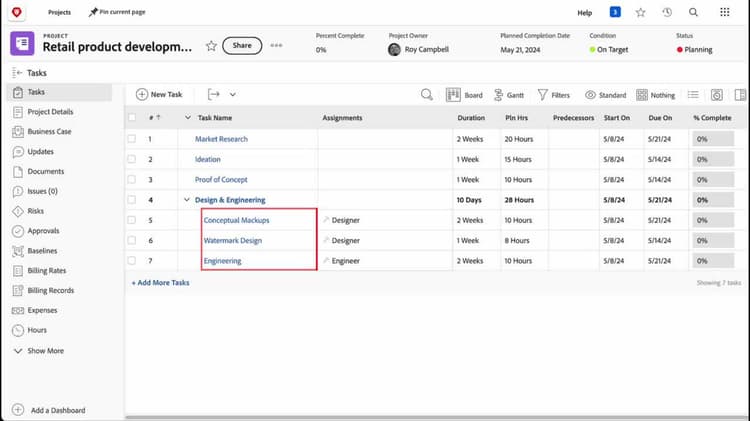Click the Share button

coord(242,45)
